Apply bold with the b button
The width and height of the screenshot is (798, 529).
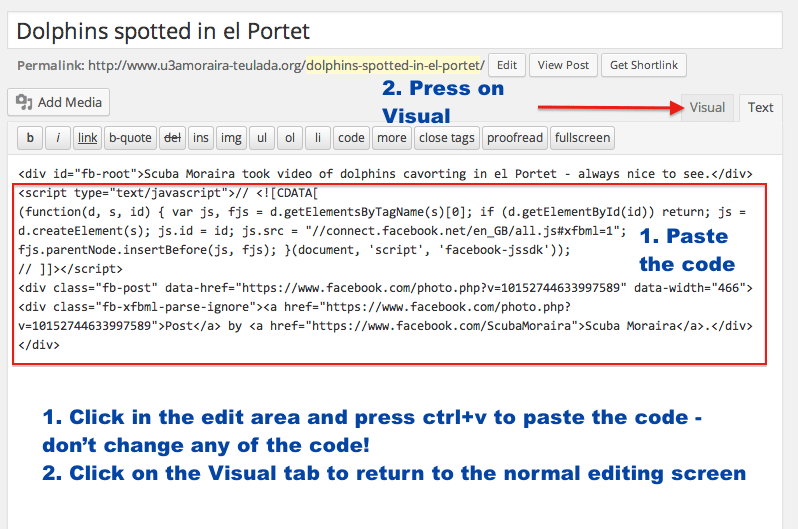30,138
